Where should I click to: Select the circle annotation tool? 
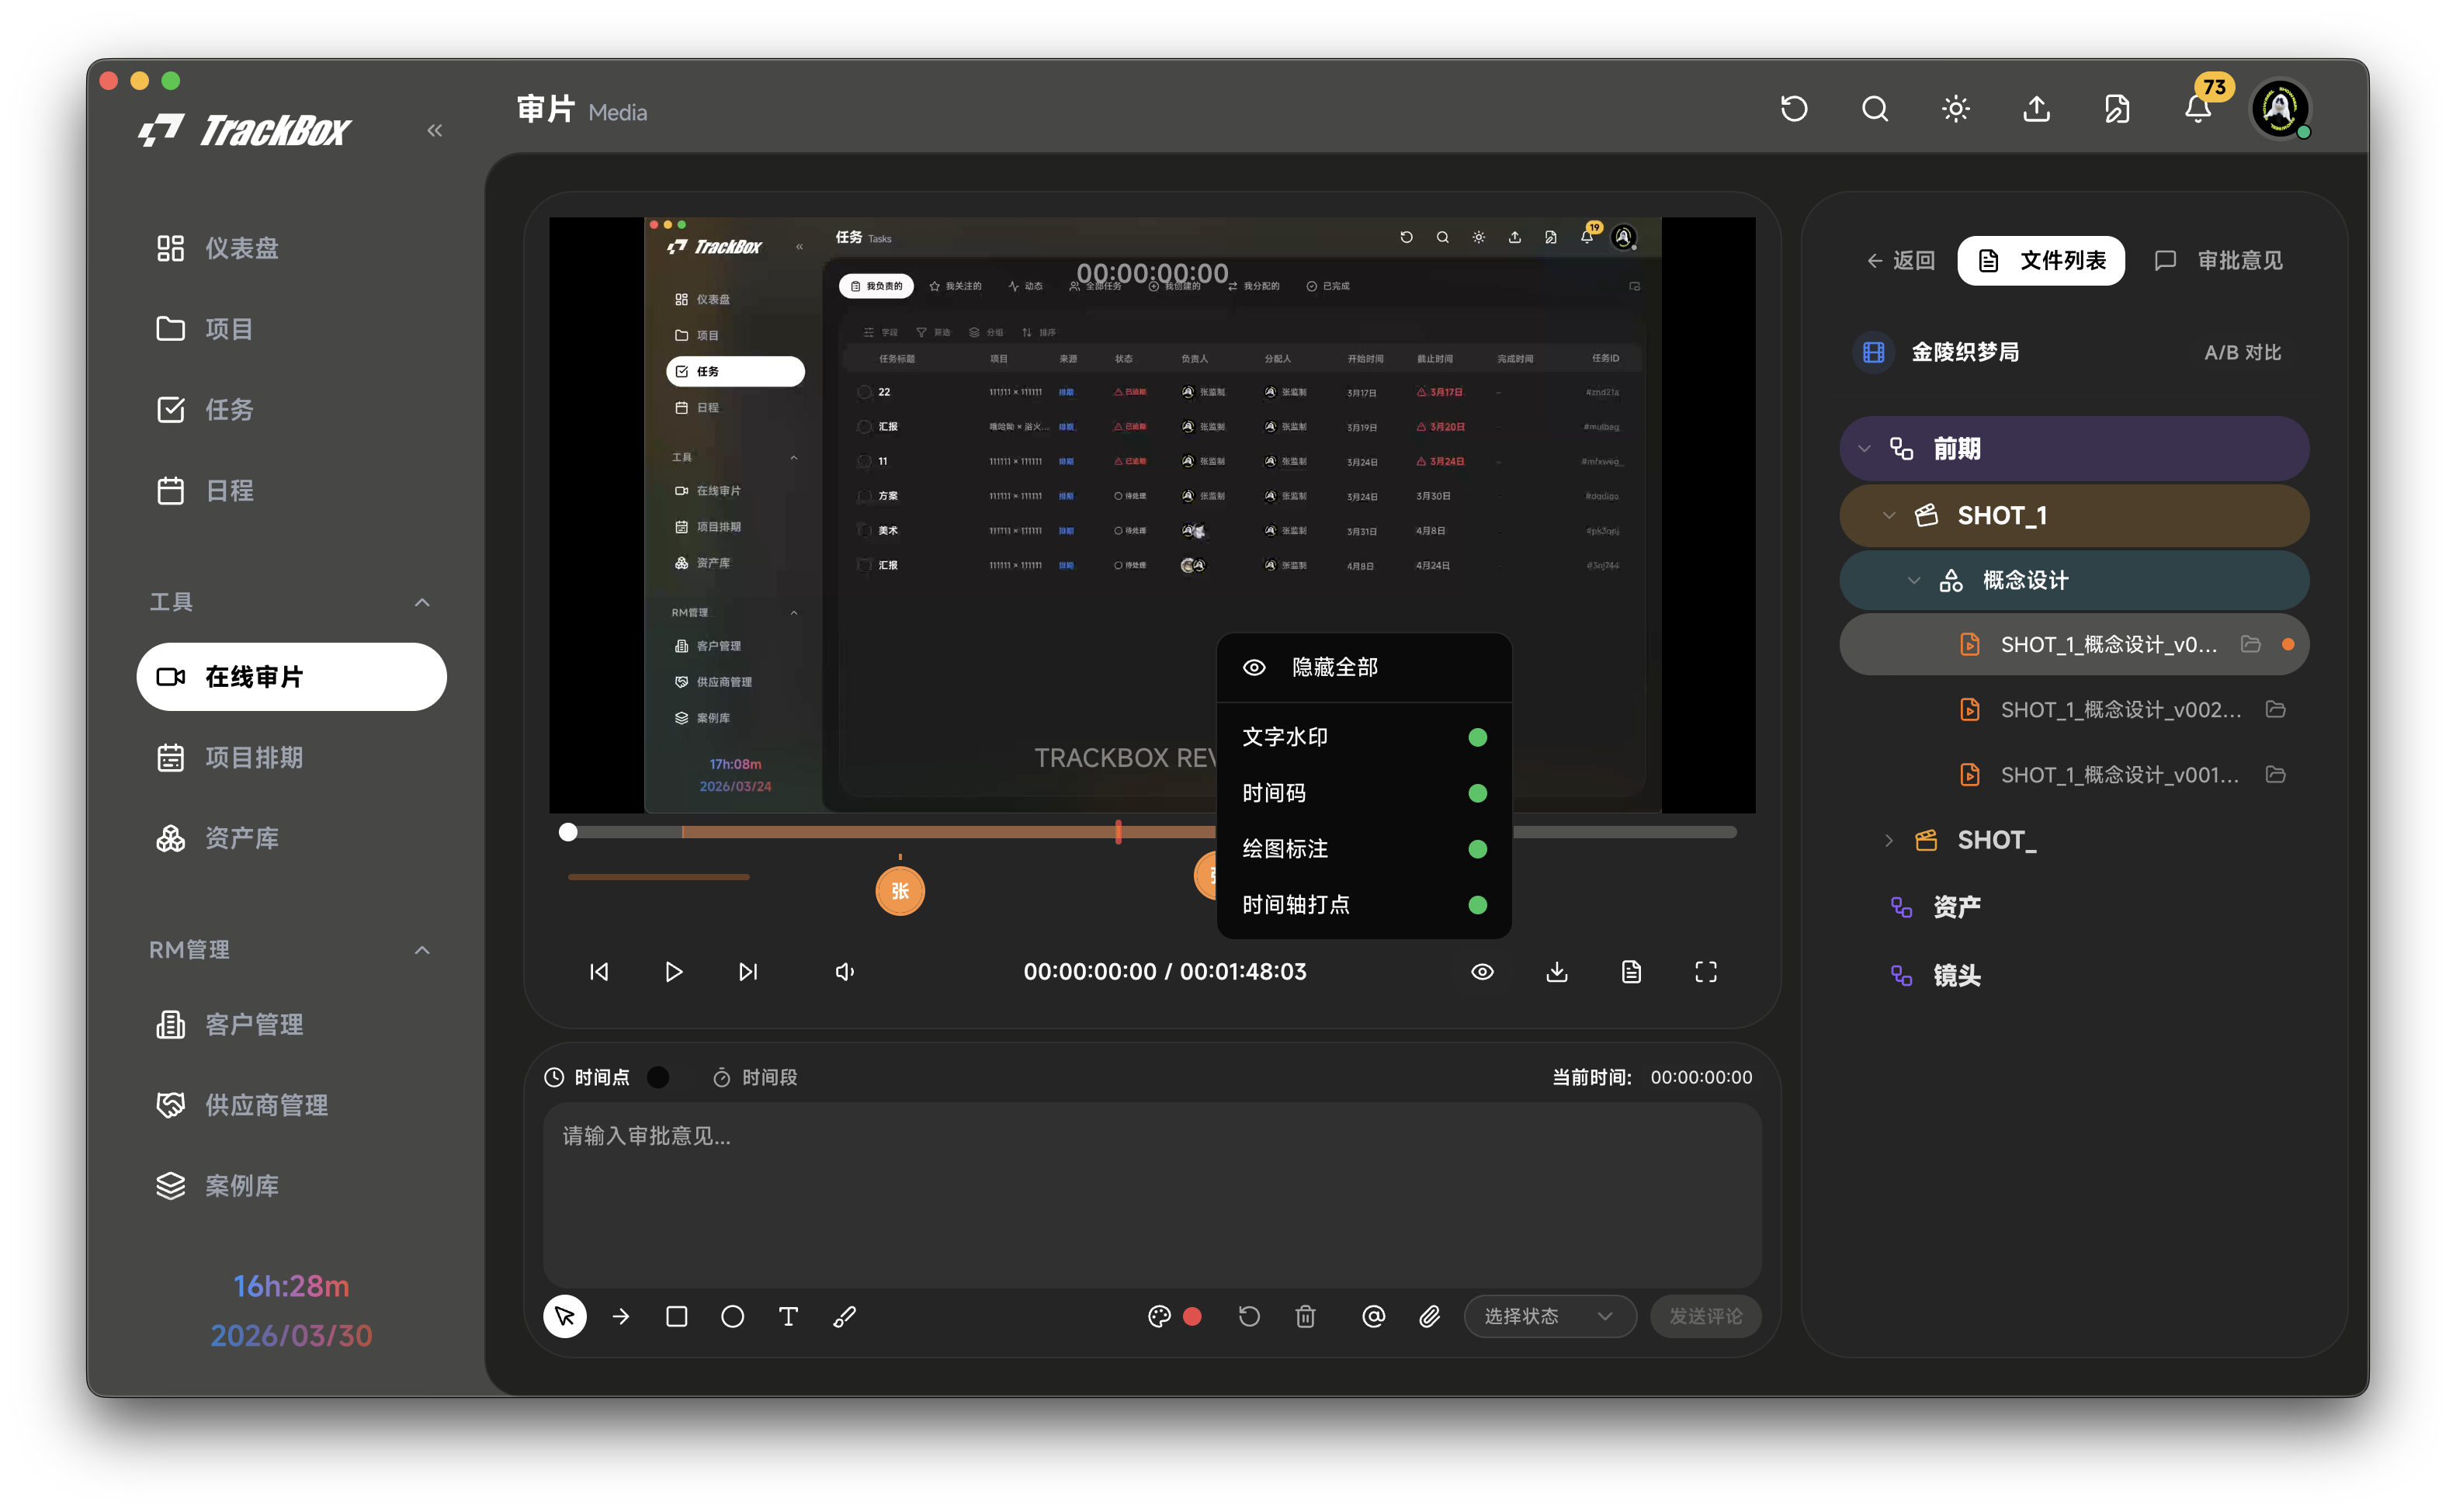click(x=733, y=1316)
